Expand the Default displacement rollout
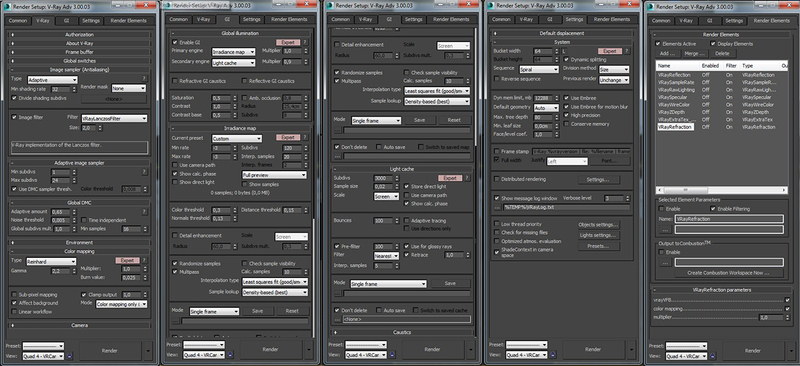The image size is (800, 366). pyautogui.click(x=561, y=33)
